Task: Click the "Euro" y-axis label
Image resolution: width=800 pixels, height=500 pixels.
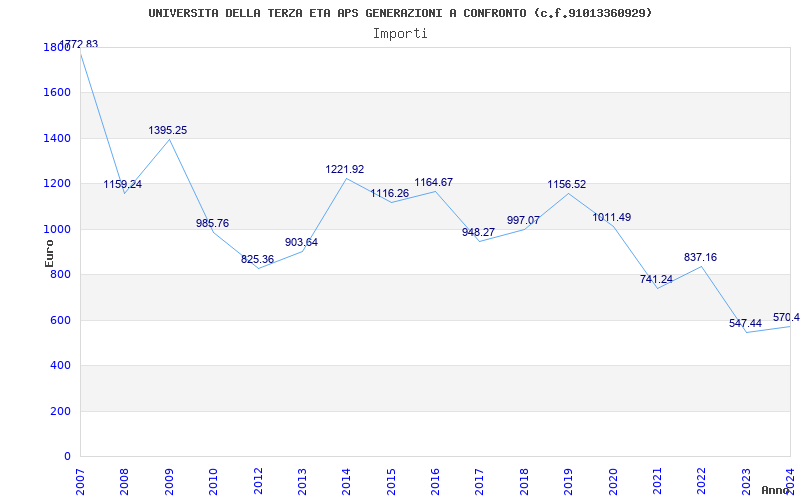Action: coord(49,253)
